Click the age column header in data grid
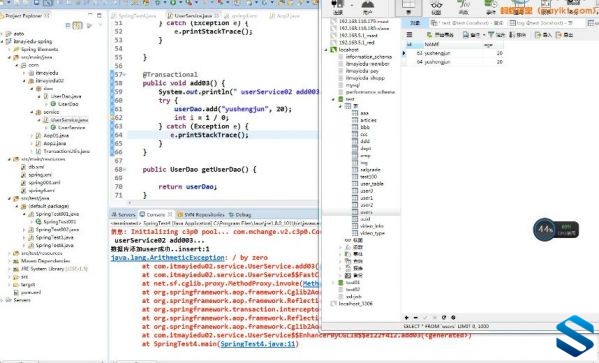Viewport: 599px width, 363px height. [488, 45]
